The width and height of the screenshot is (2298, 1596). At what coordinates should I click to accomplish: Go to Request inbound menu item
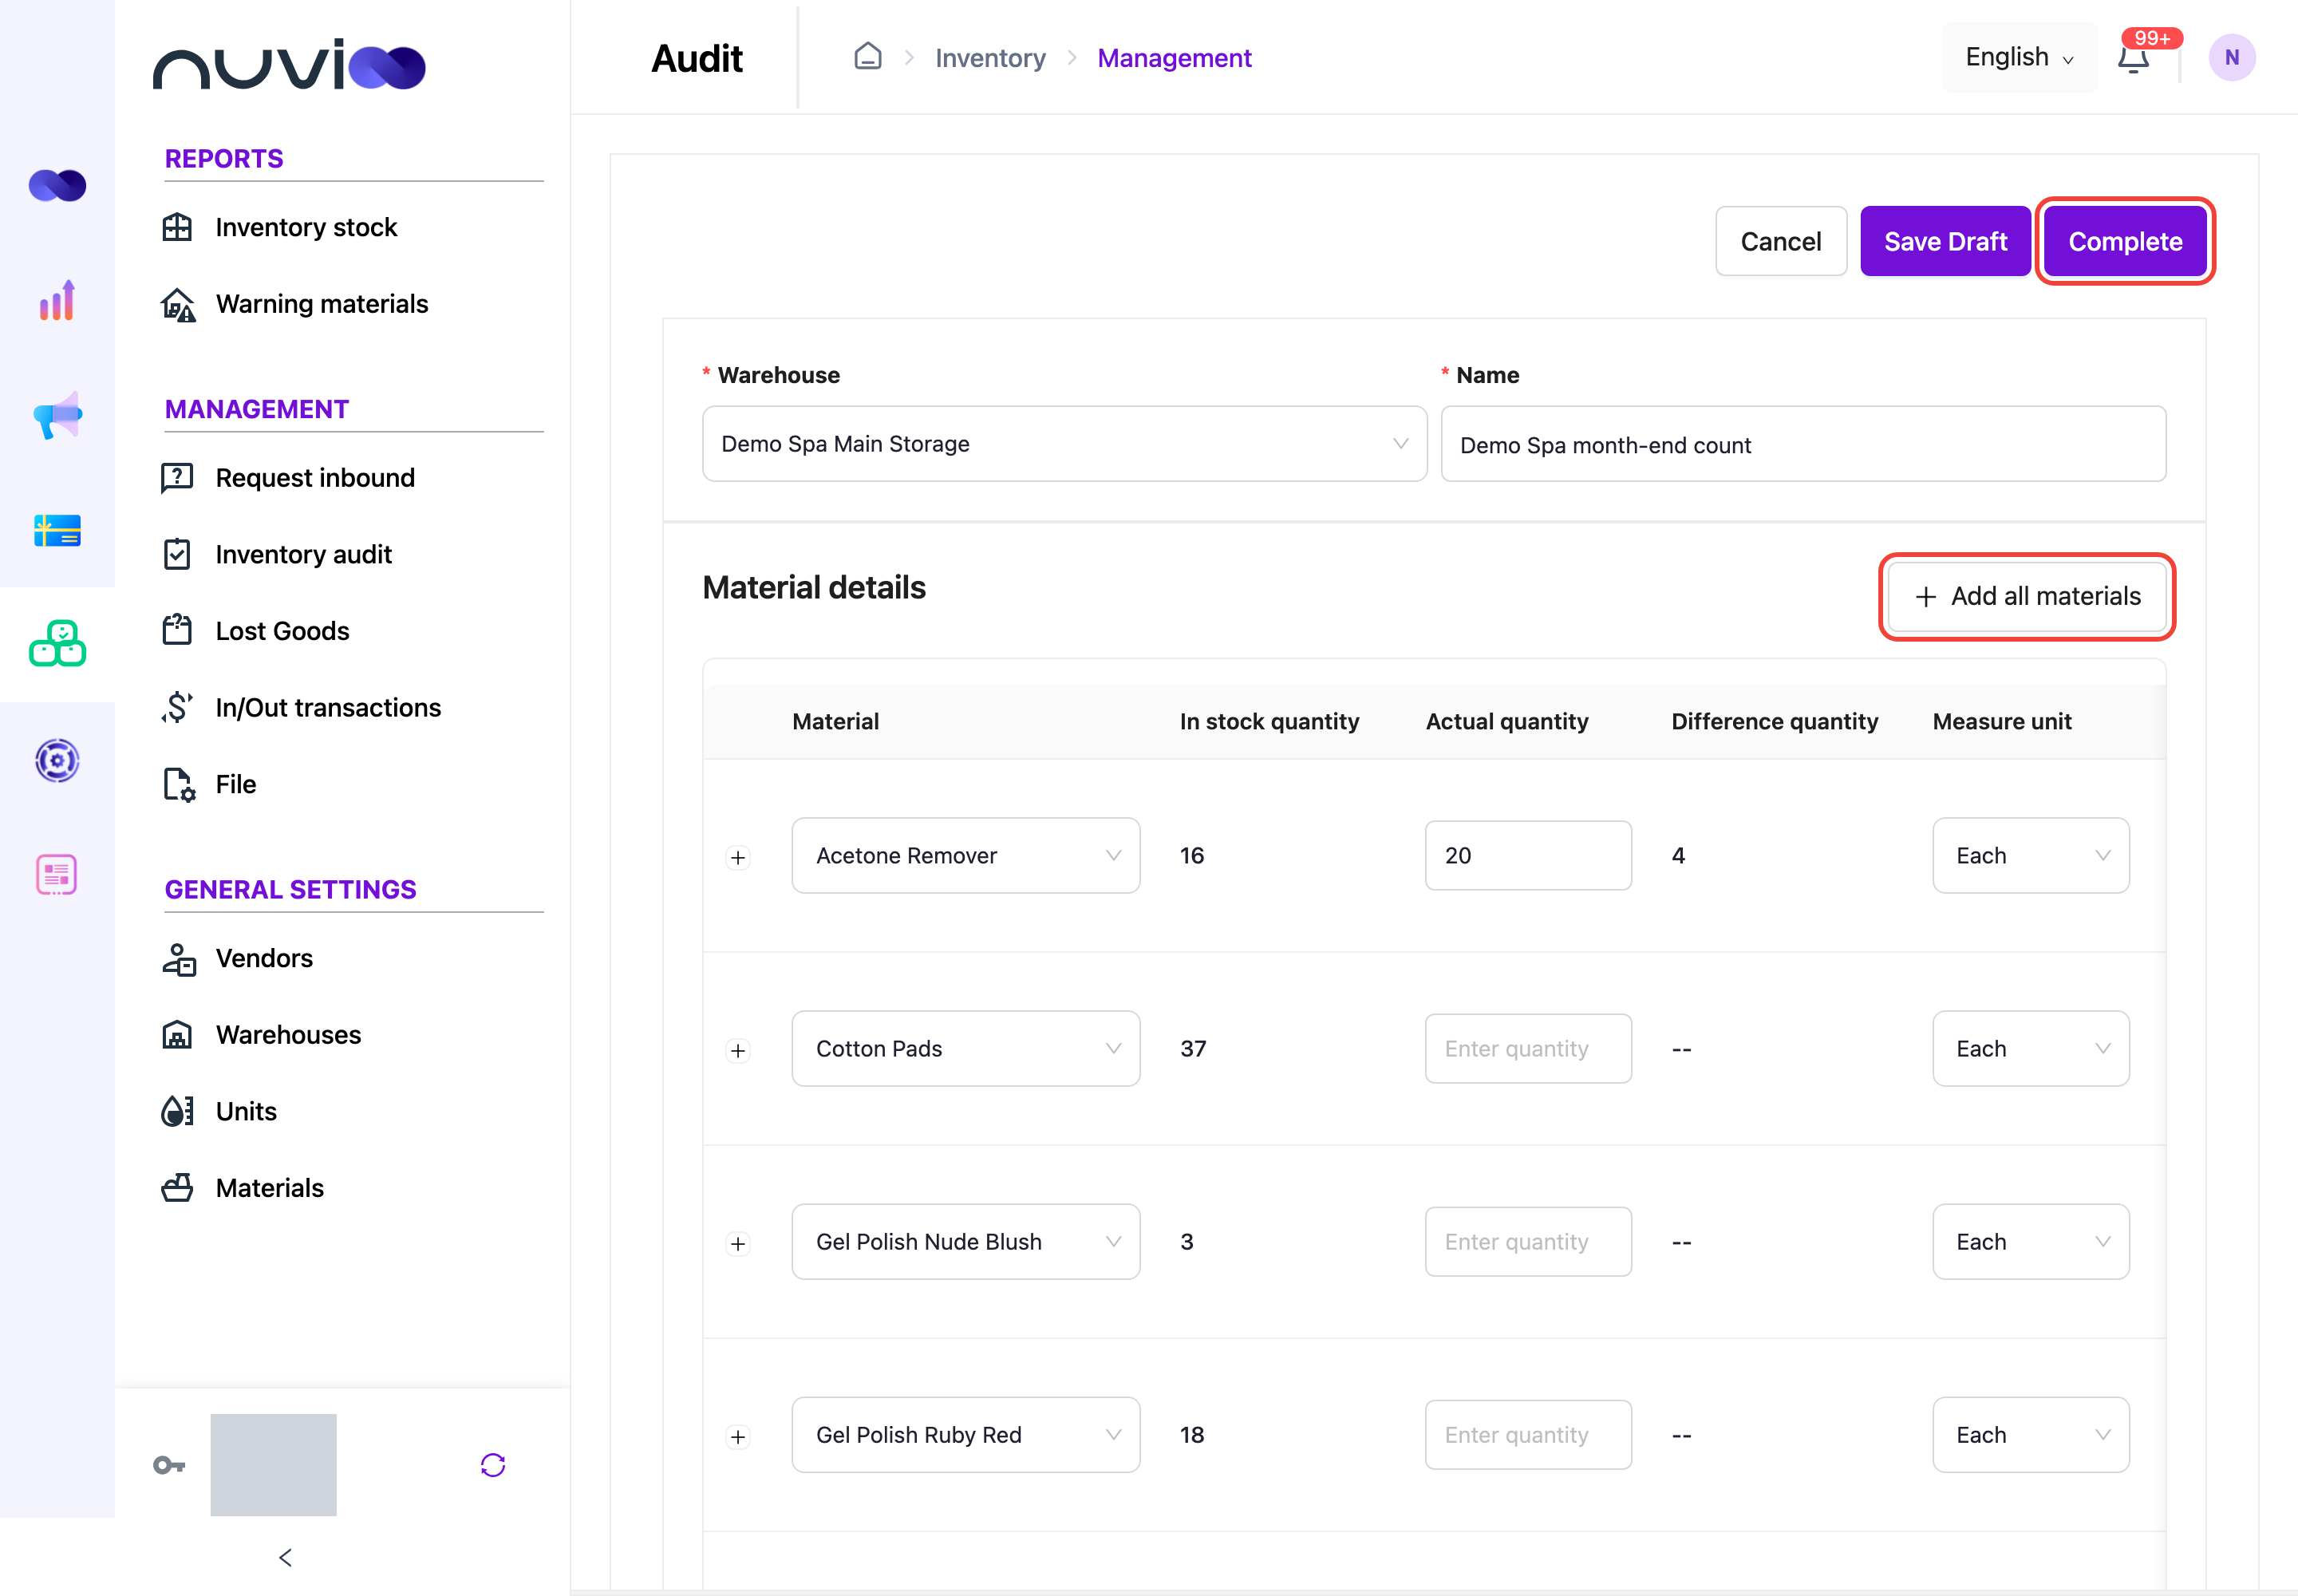pos(314,477)
